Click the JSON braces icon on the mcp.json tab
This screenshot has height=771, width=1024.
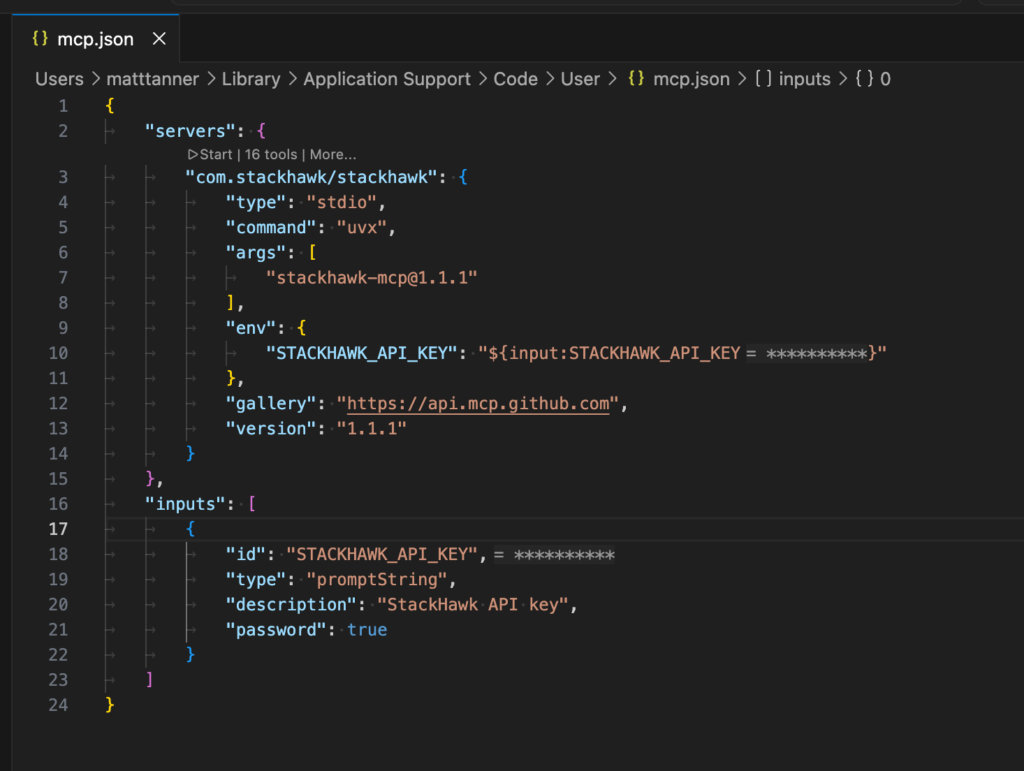point(40,38)
